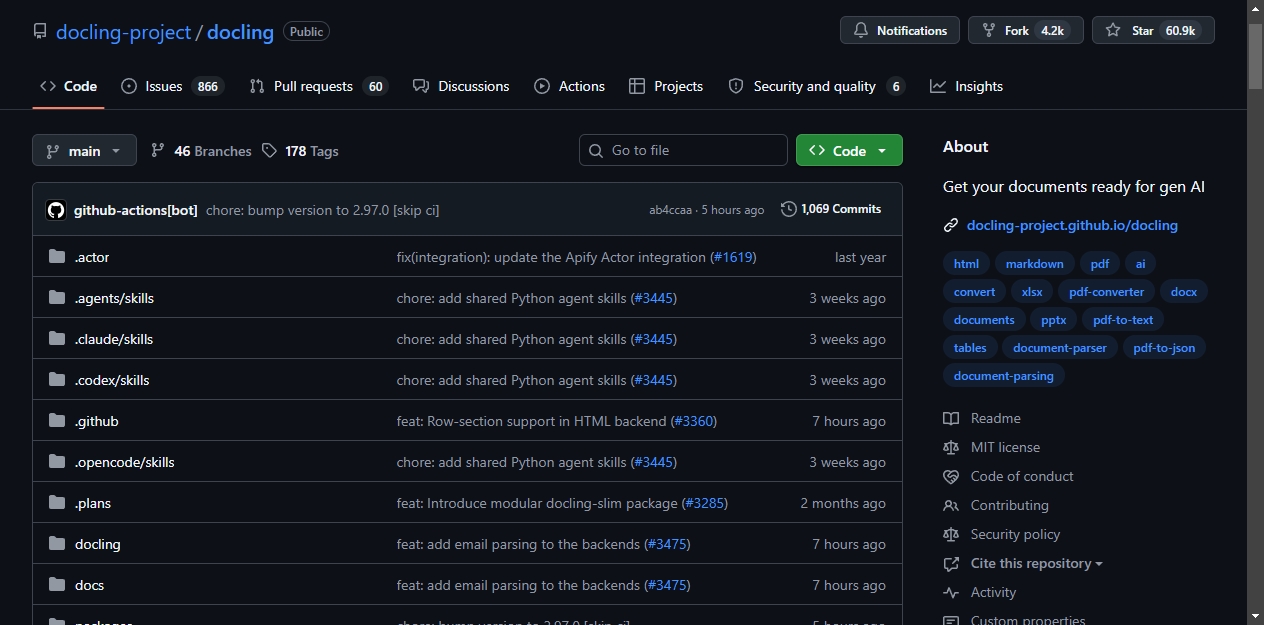Click the scrollbar down arrow
The width and height of the screenshot is (1264, 625).
pos(1256,616)
